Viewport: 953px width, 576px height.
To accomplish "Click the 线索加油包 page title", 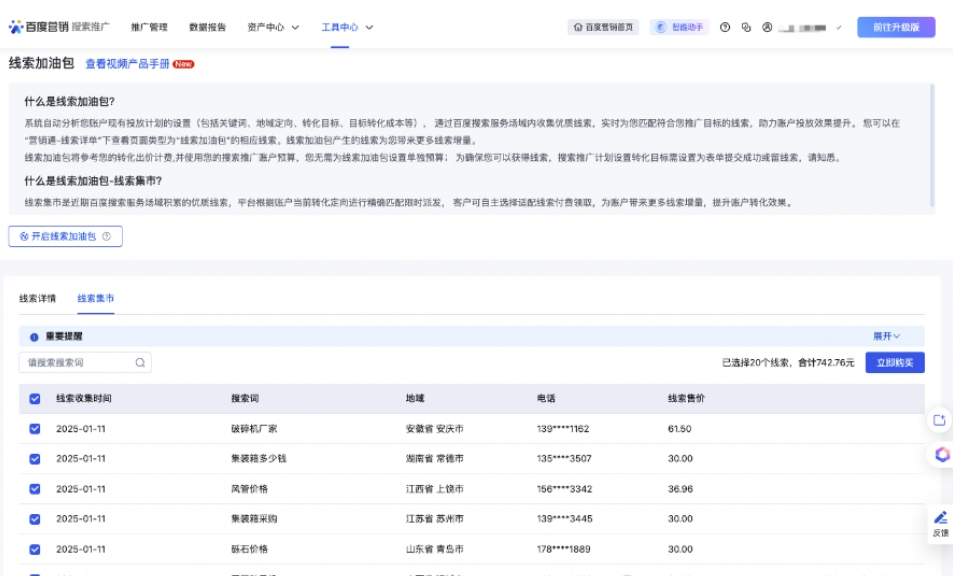I will tap(41, 63).
